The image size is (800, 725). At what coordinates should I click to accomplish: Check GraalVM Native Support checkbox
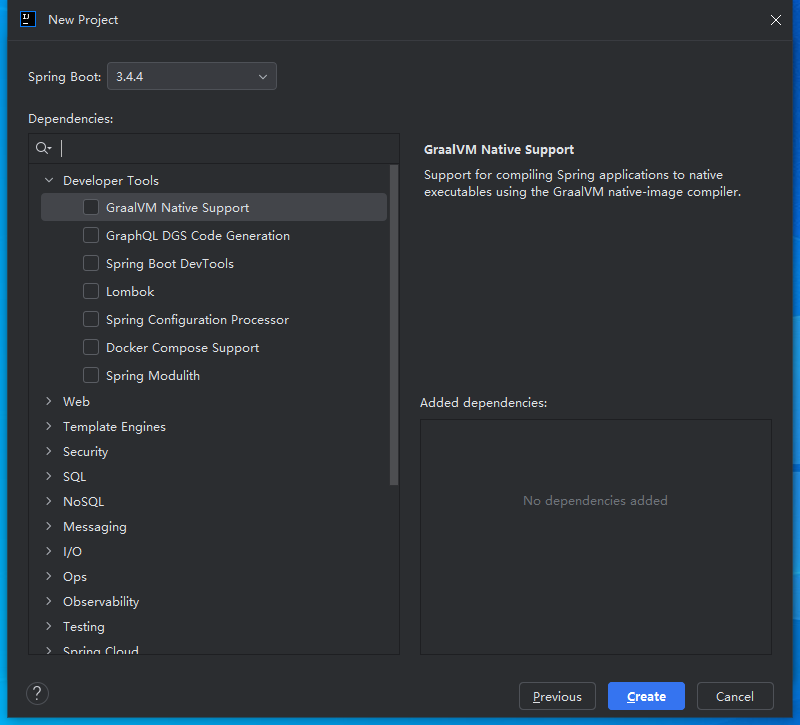(x=91, y=207)
